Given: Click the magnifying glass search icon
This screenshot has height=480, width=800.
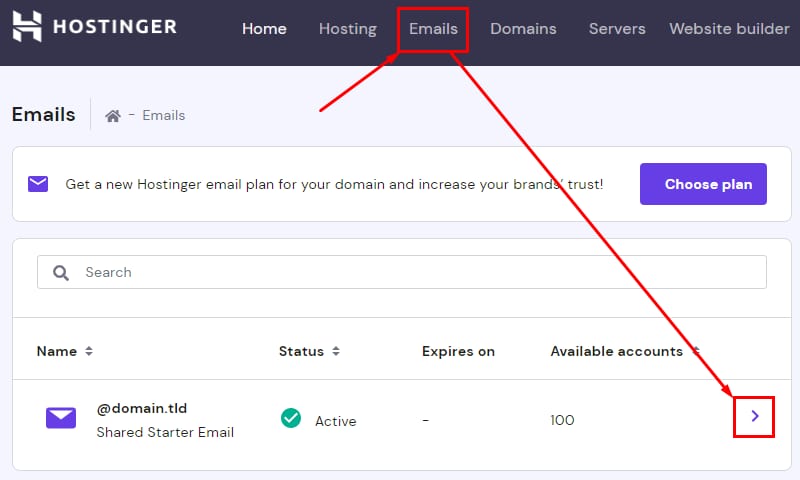Looking at the screenshot, I should click(61, 272).
